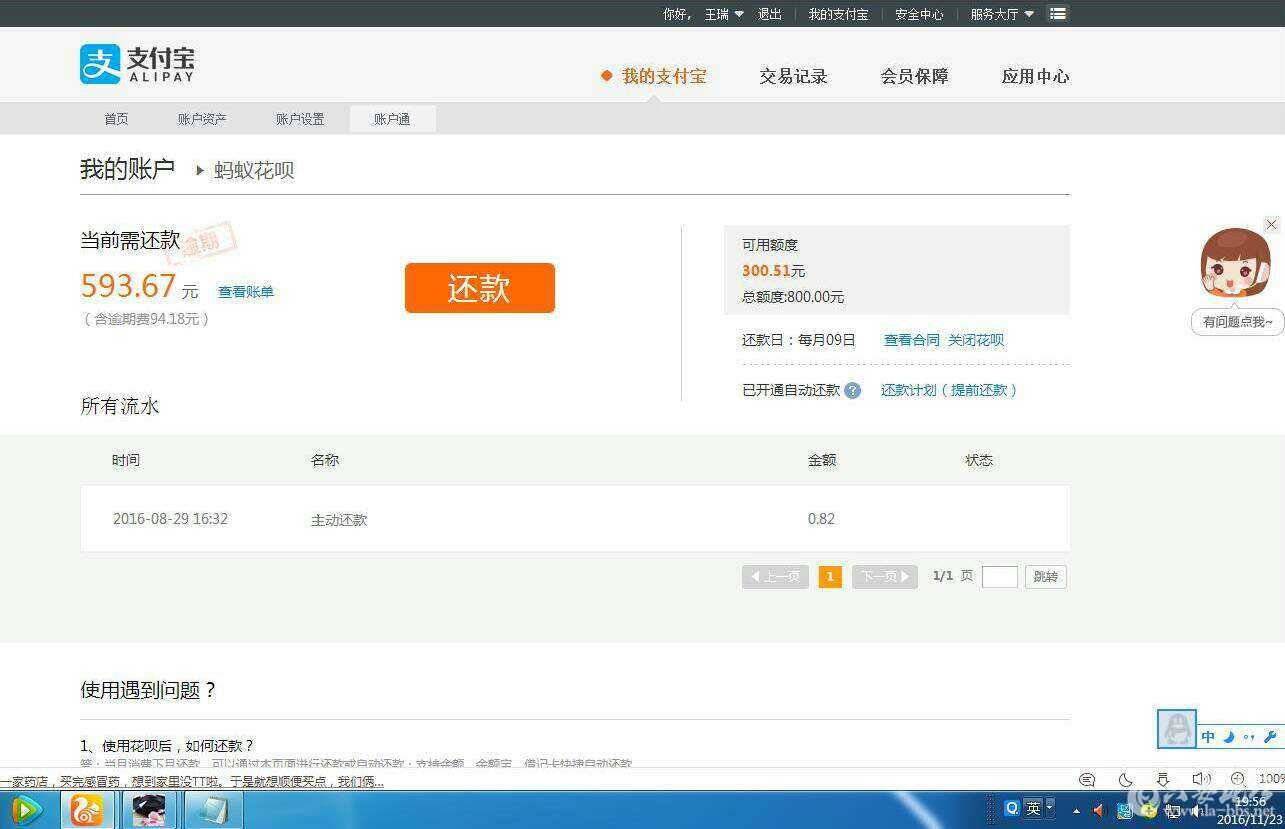Viewport: 1285px width, 829px height.
Task: Open UC Browser from the taskbar
Action: (87, 810)
